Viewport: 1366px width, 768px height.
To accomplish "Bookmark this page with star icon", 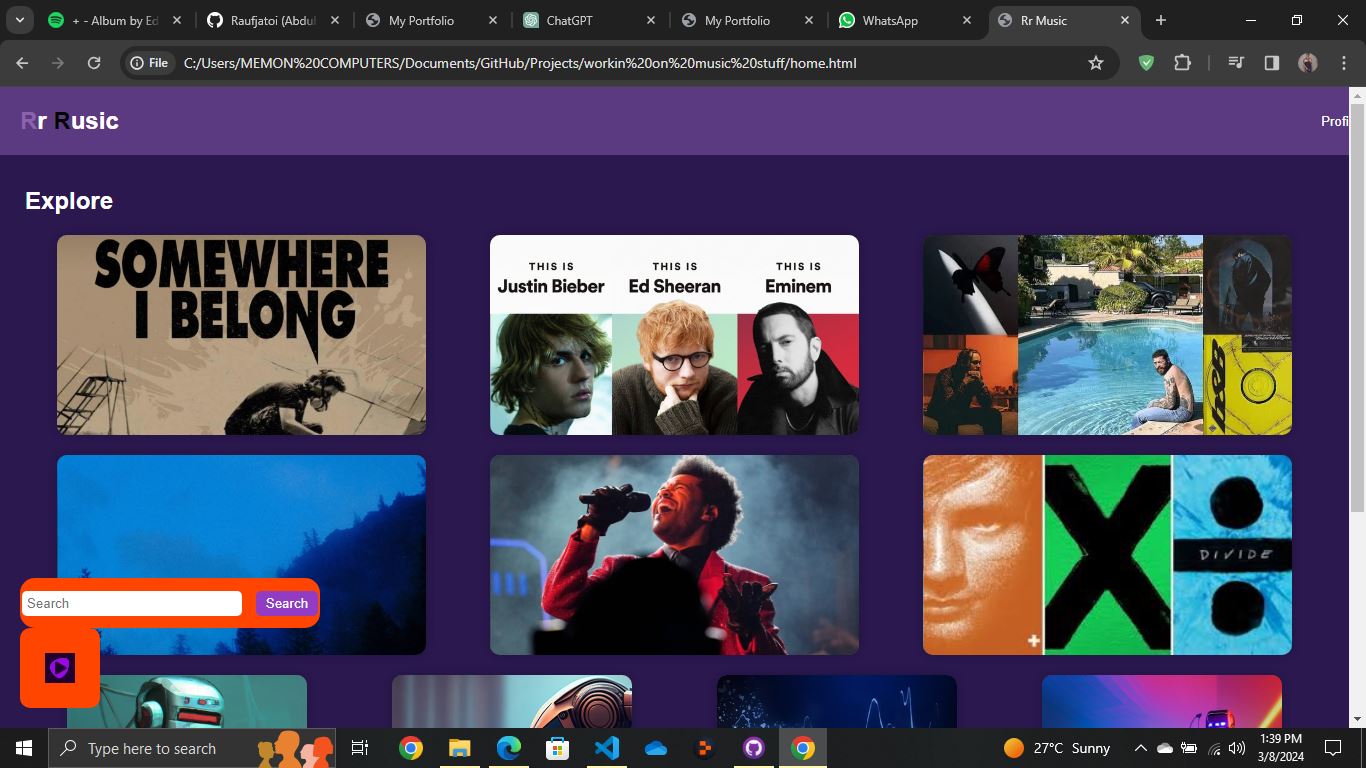I will [x=1096, y=63].
